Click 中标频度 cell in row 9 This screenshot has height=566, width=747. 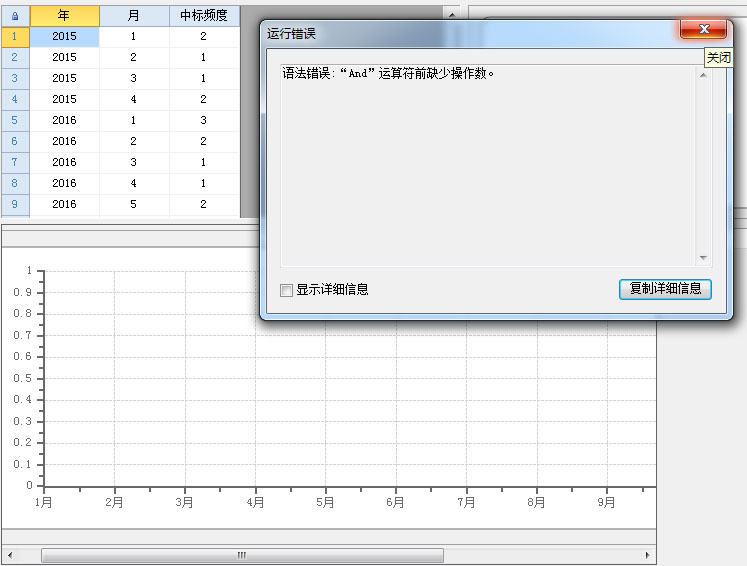click(x=204, y=204)
